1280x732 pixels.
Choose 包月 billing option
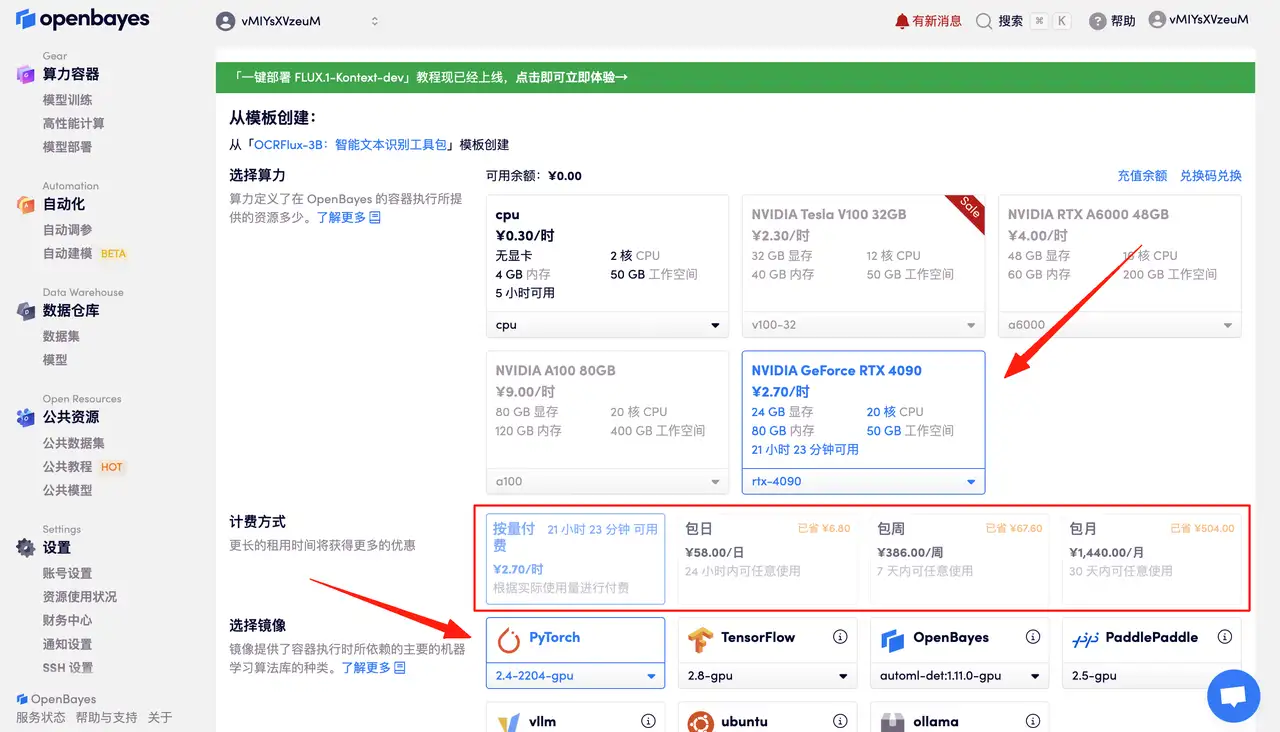pyautogui.click(x=1151, y=558)
